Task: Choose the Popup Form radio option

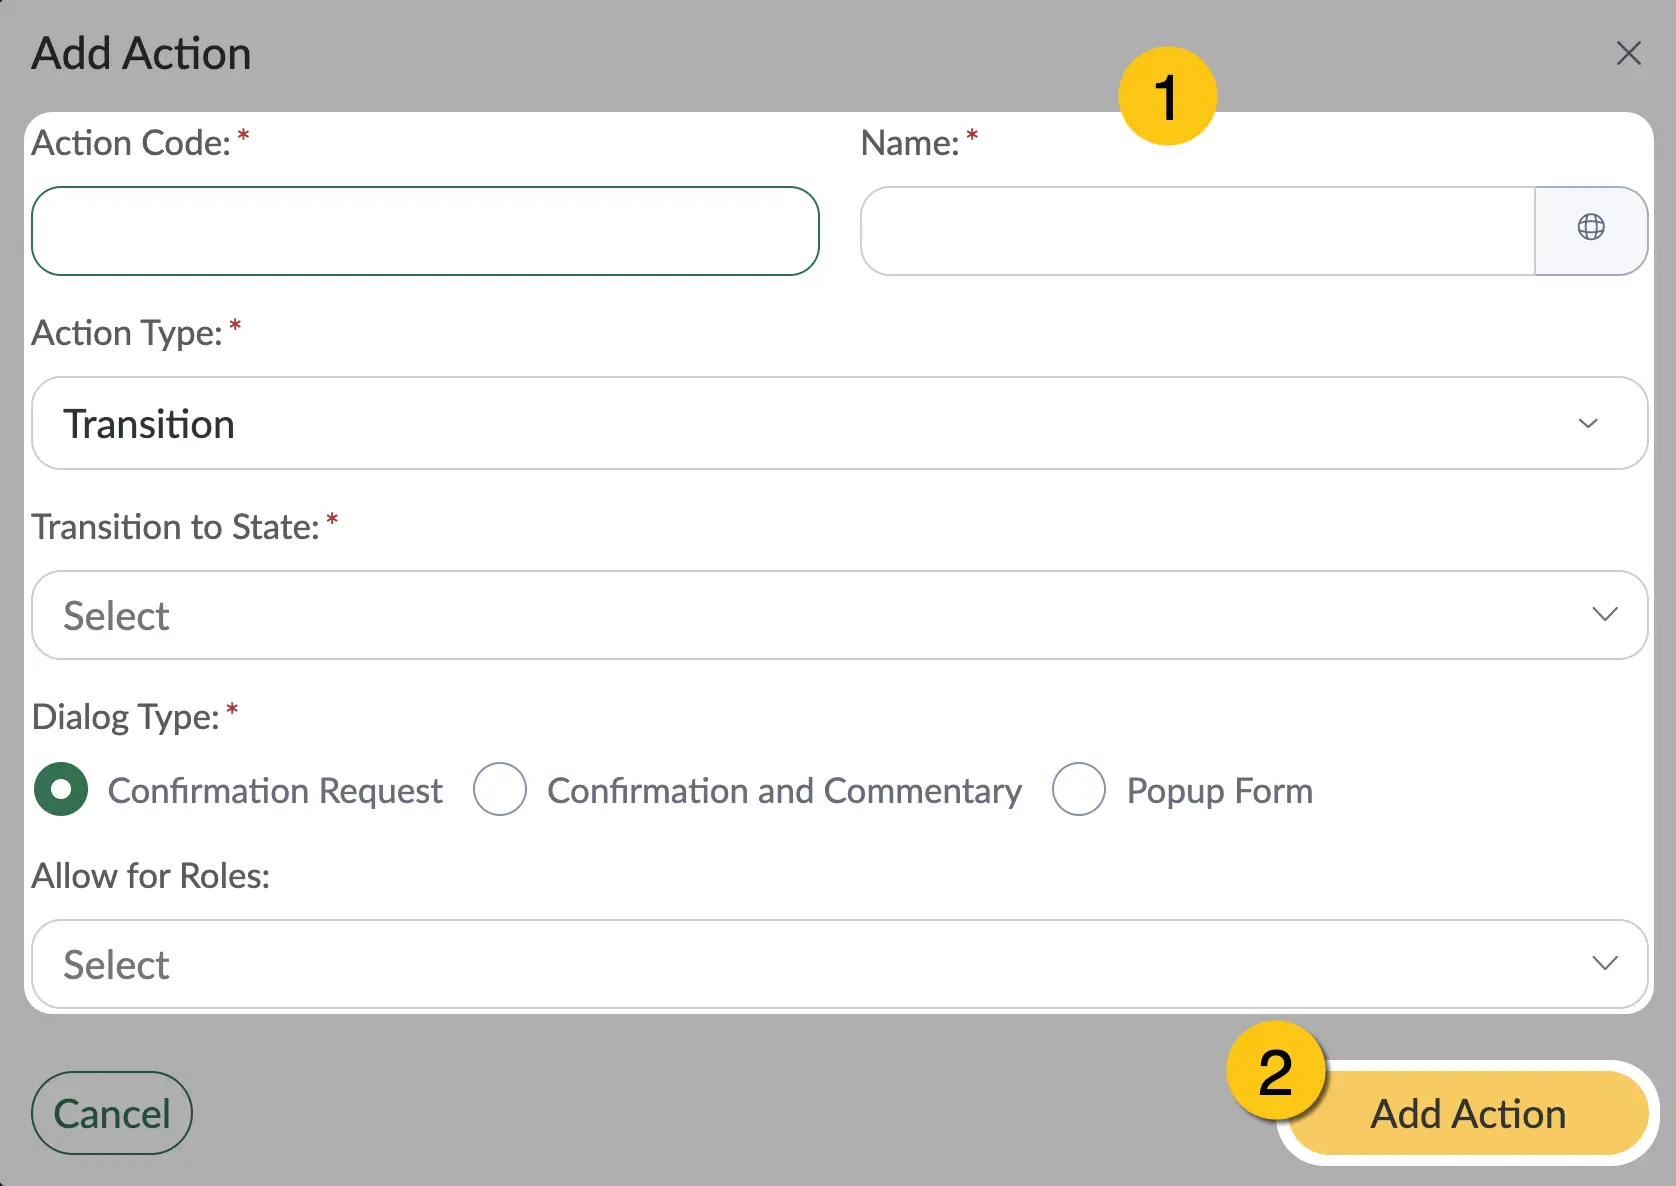Action: [x=1079, y=789]
